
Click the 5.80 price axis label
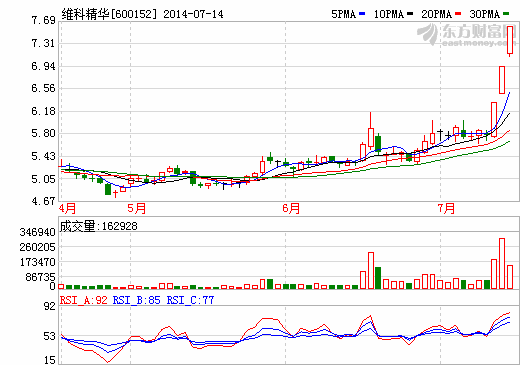point(43,133)
